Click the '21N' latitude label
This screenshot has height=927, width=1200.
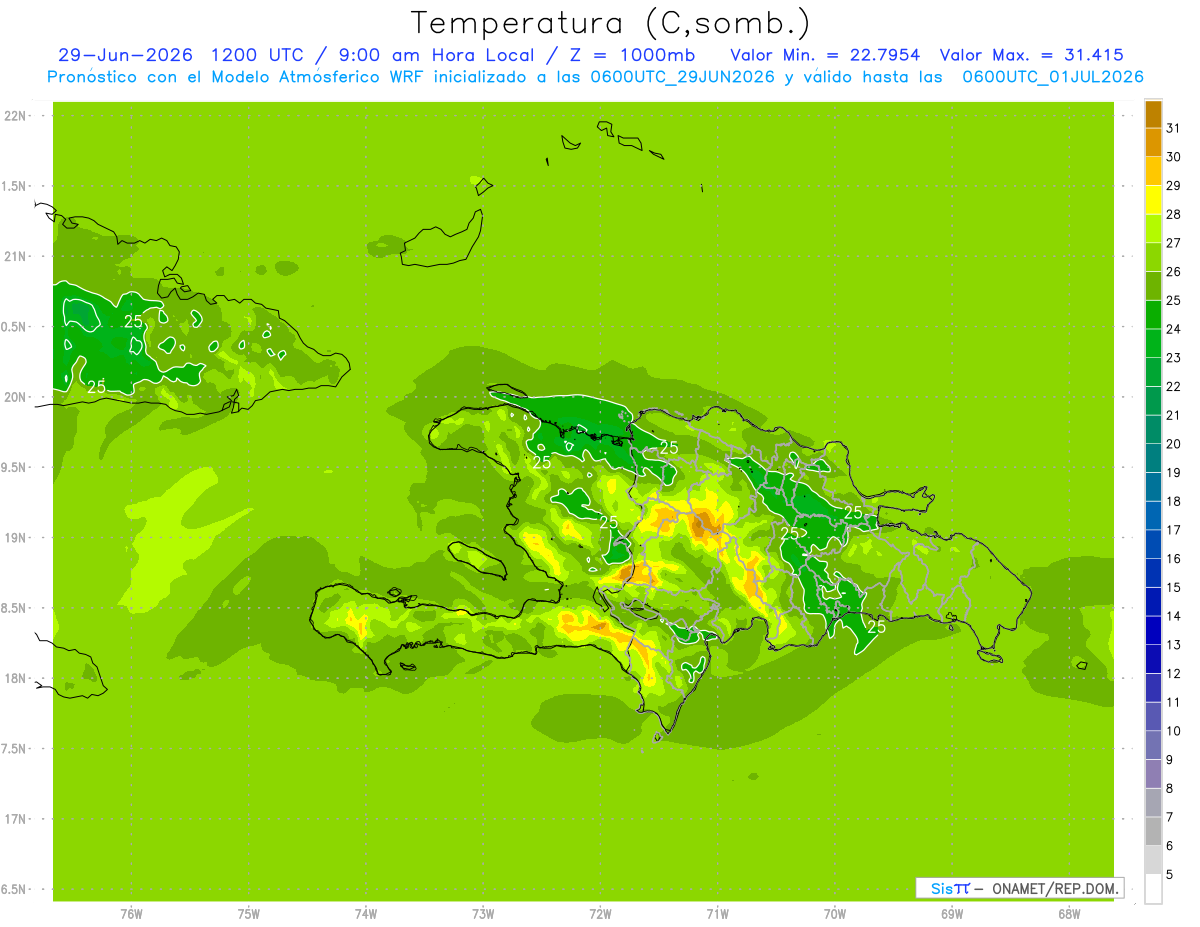point(15,256)
